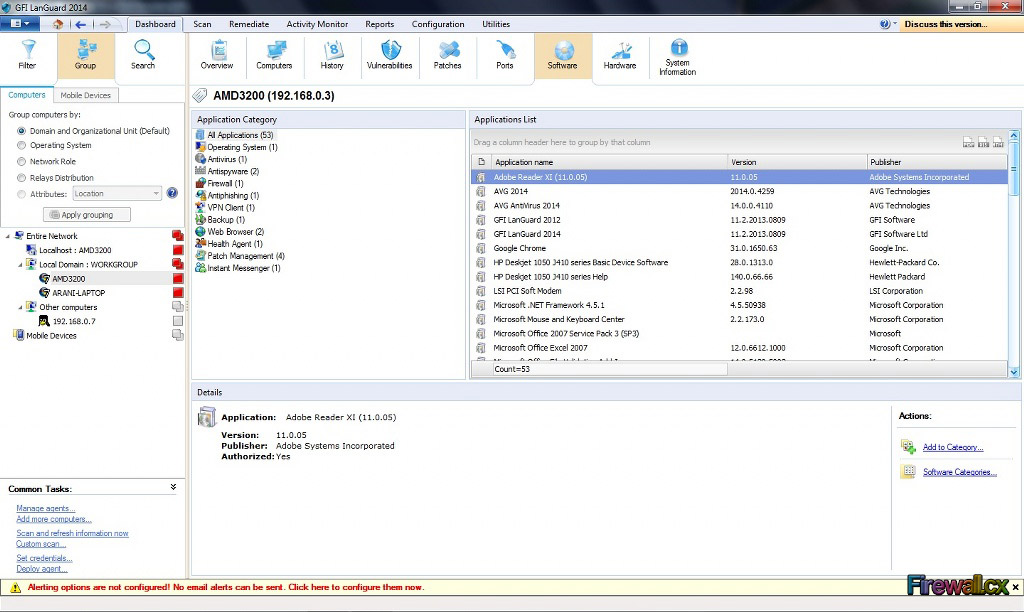Collapse Local Domain : WORKGROUP node
This screenshot has width=1024, height=612.
point(20,265)
